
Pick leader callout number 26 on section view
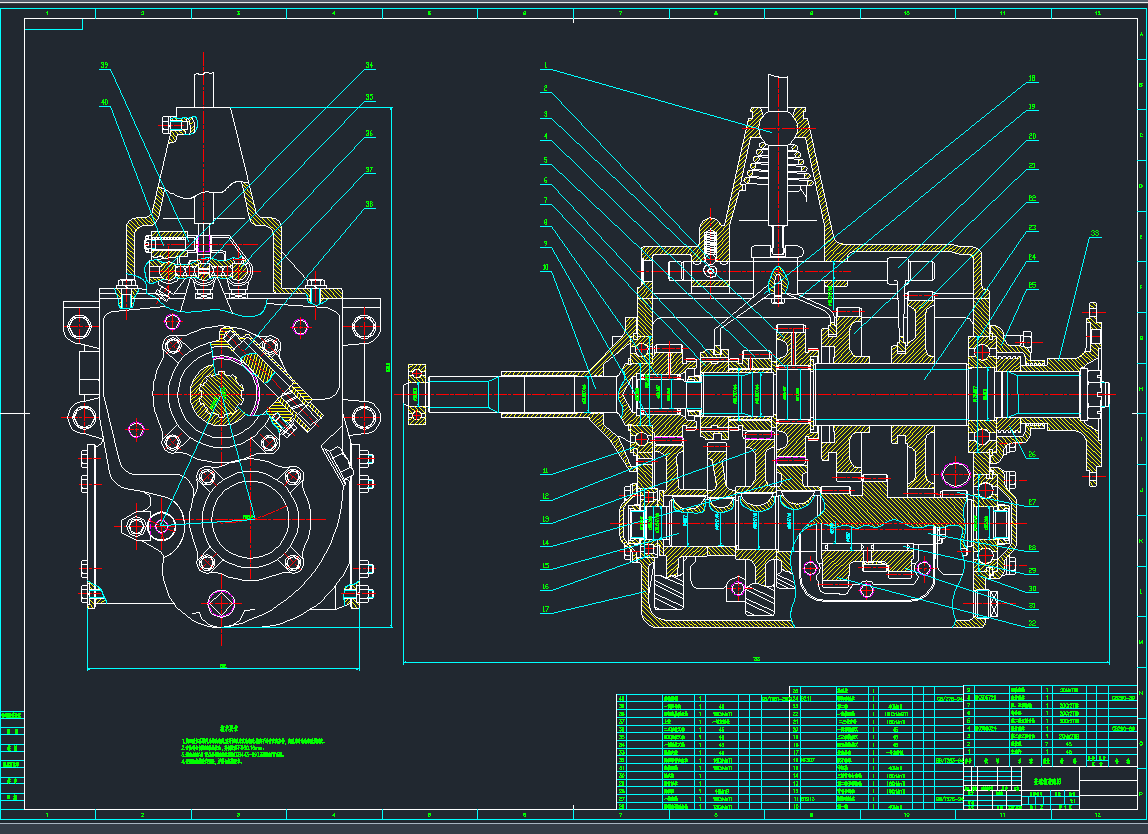pos(1032,454)
